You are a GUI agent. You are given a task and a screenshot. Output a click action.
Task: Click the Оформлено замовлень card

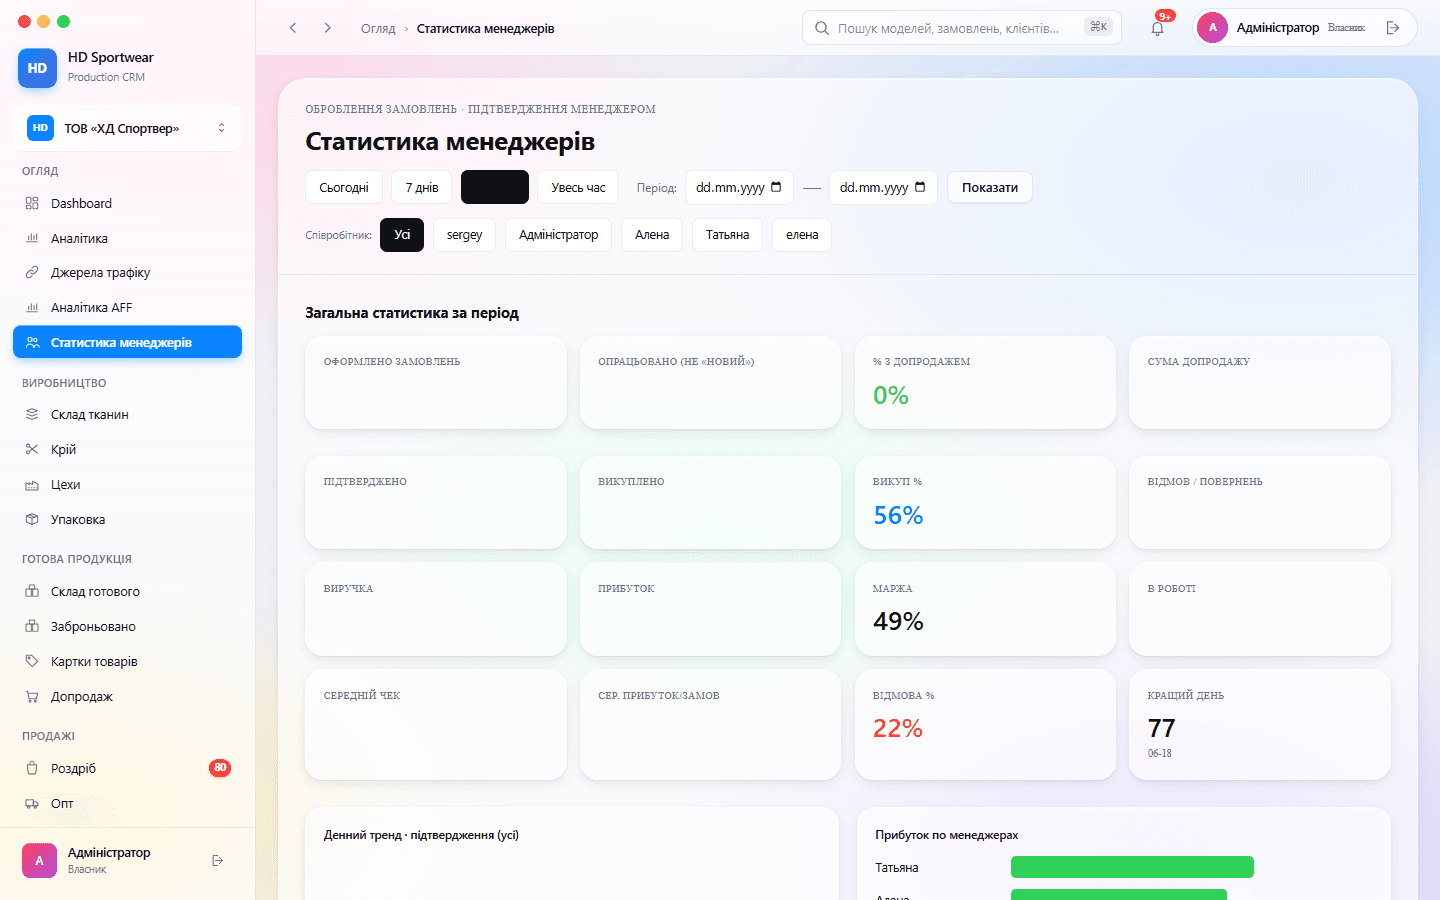coord(436,382)
